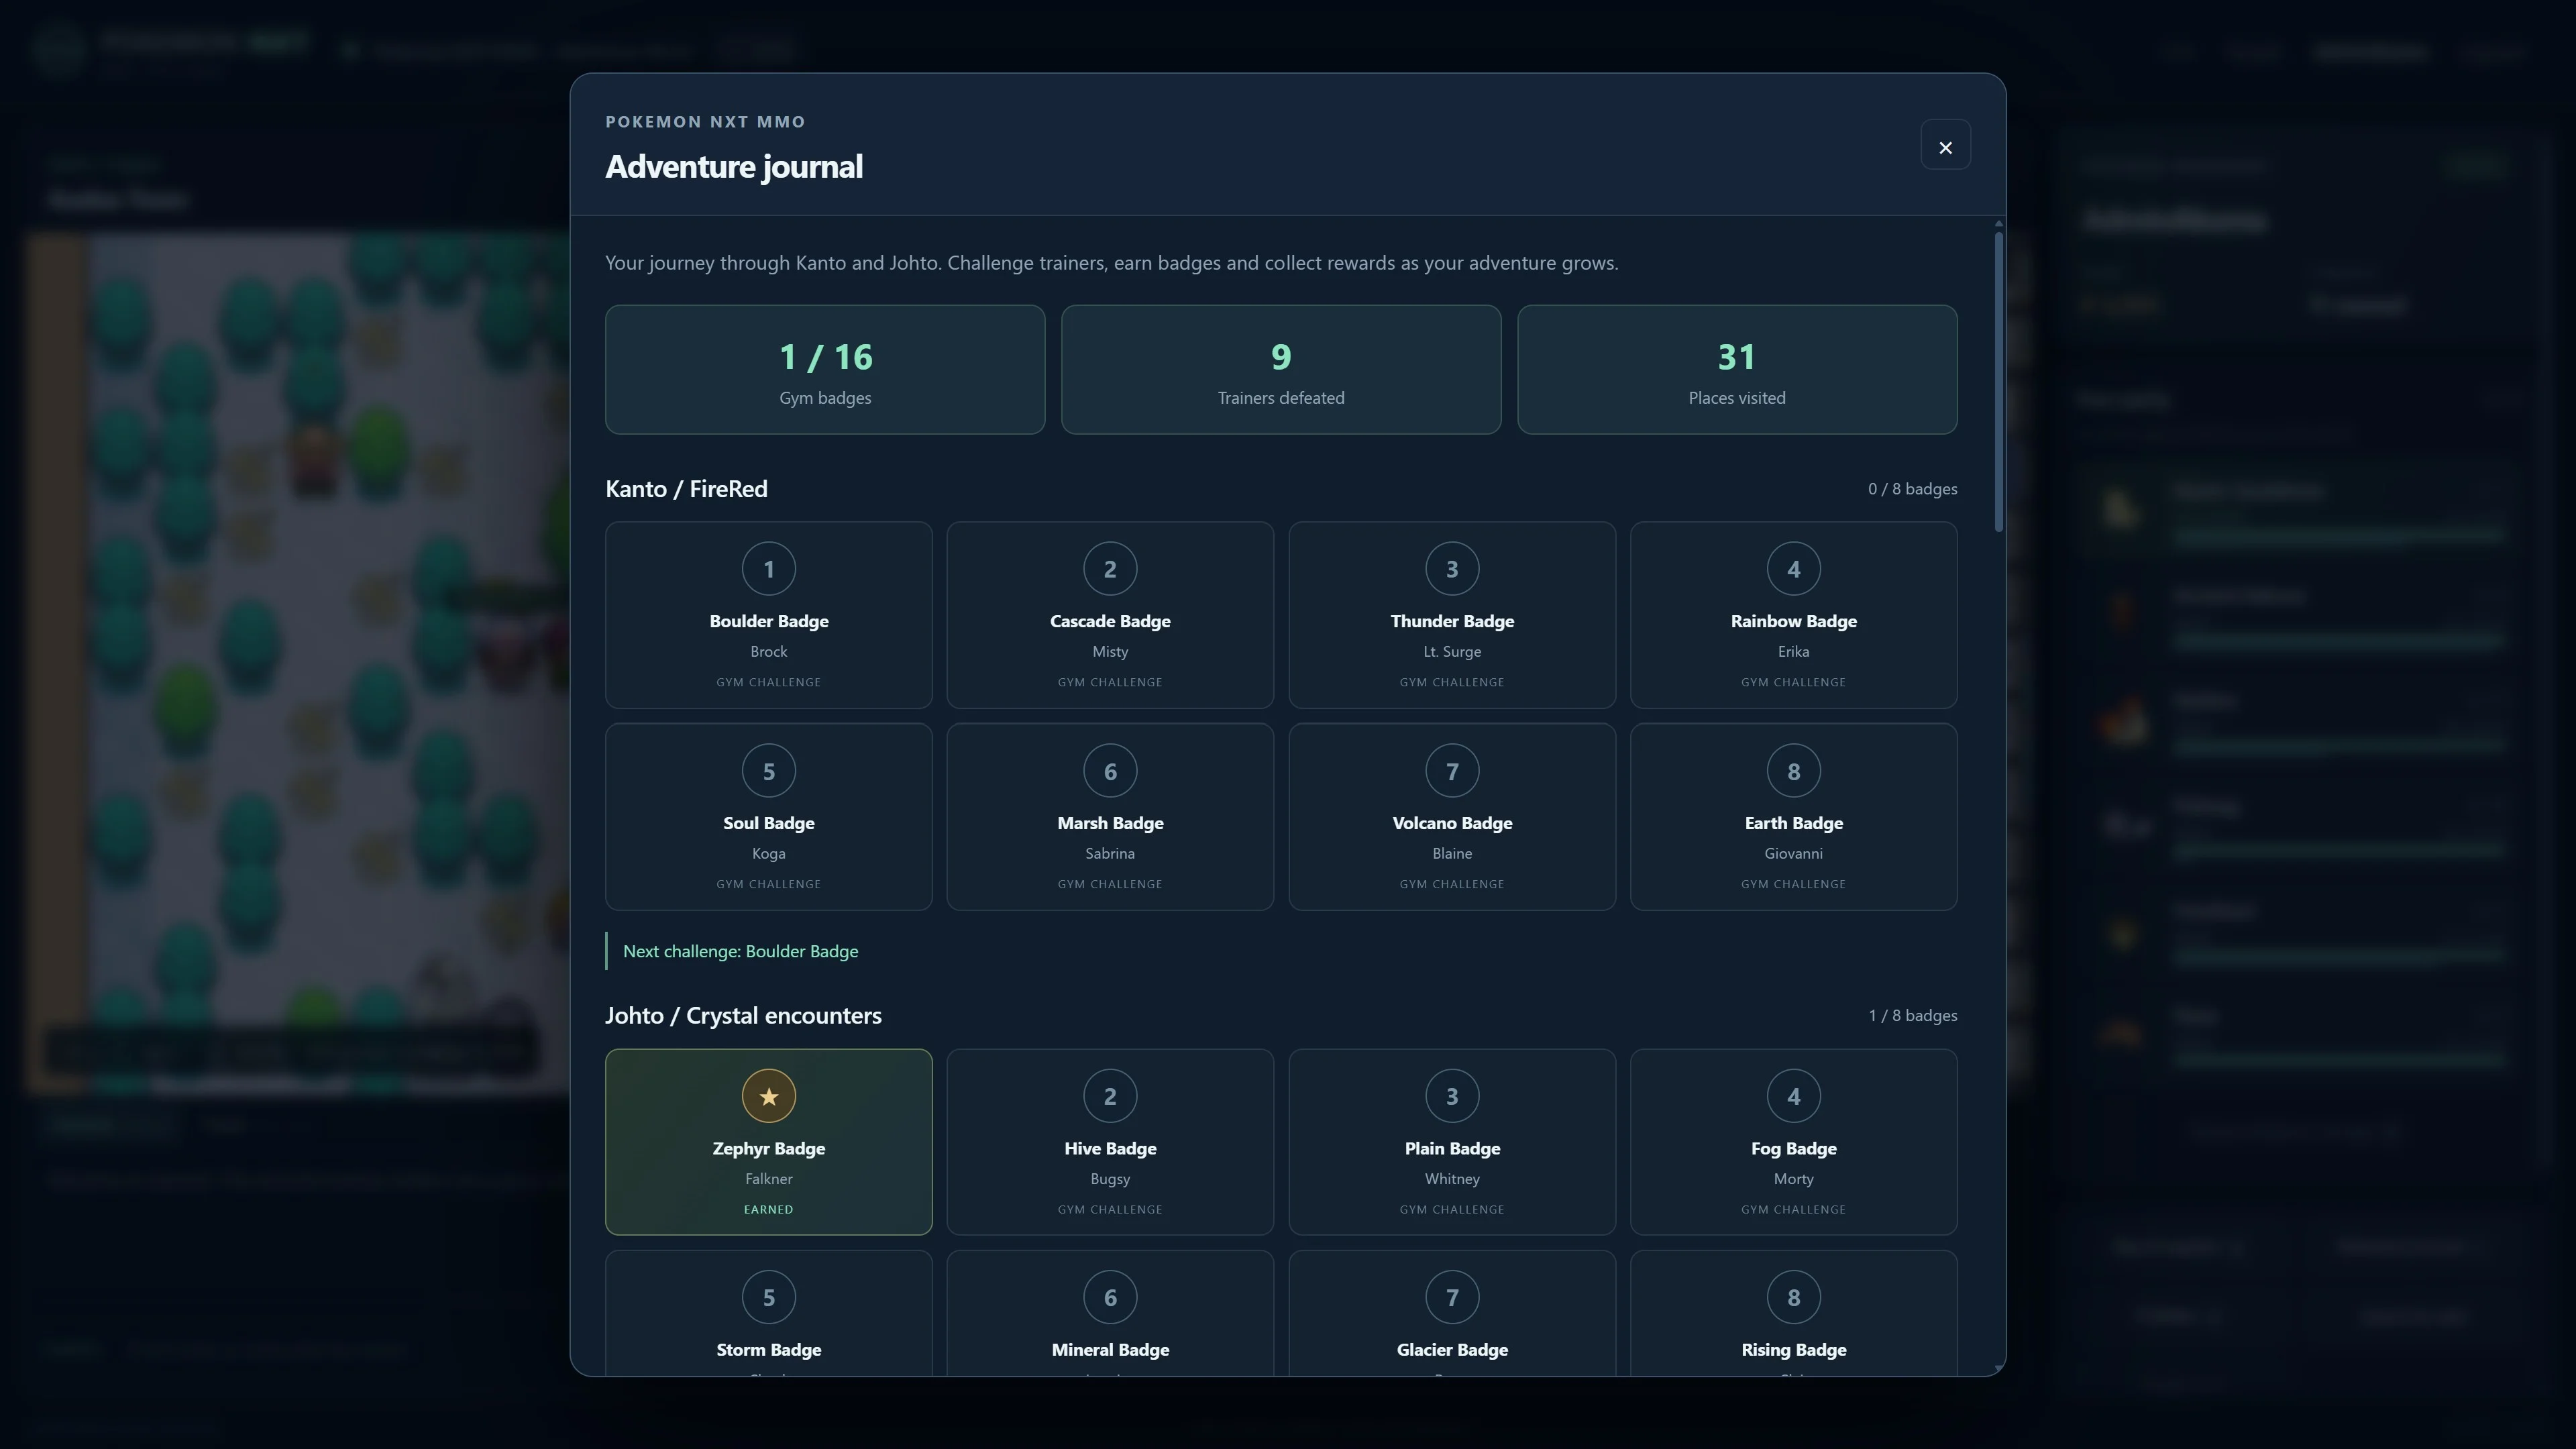Click the Kanto / FireRed section heading

[686, 489]
